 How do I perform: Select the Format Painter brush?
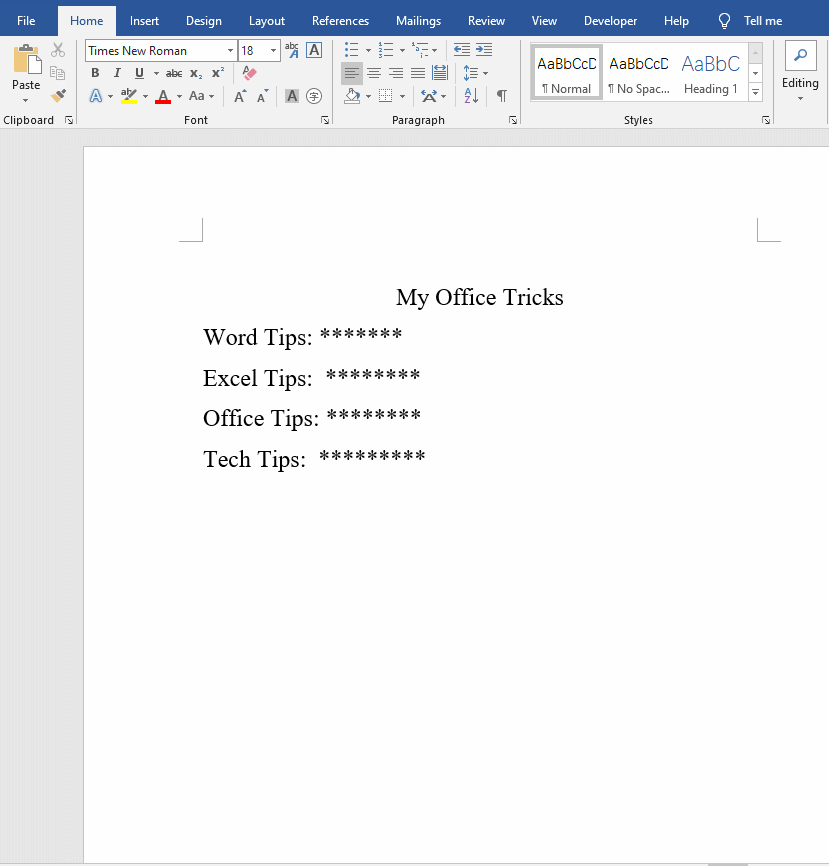(57, 96)
